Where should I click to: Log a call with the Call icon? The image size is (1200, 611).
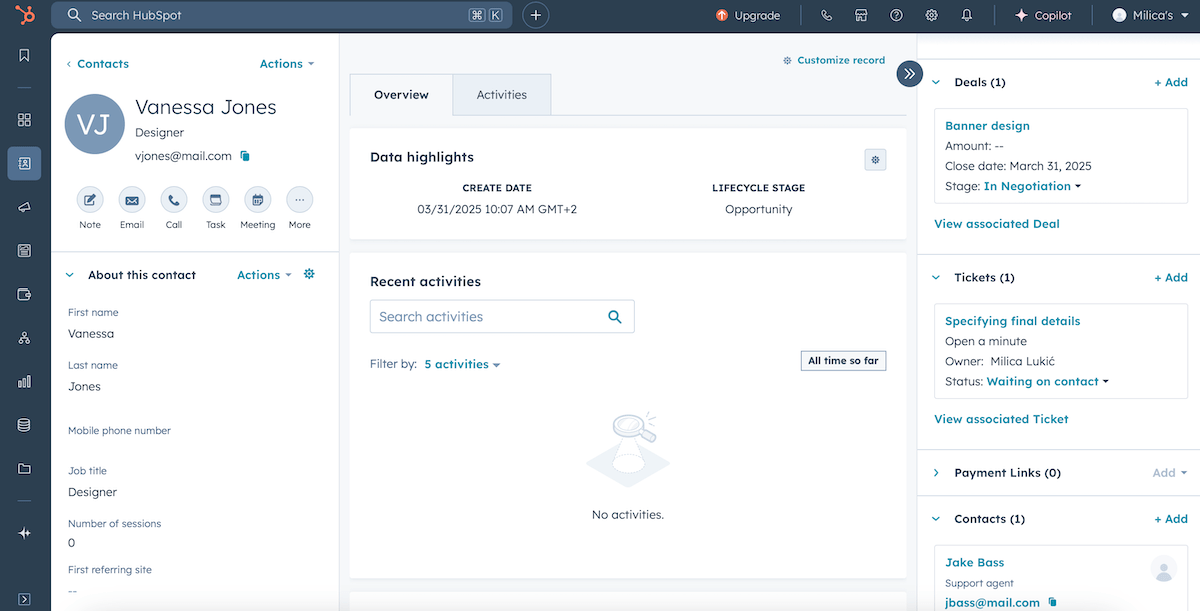pos(174,200)
